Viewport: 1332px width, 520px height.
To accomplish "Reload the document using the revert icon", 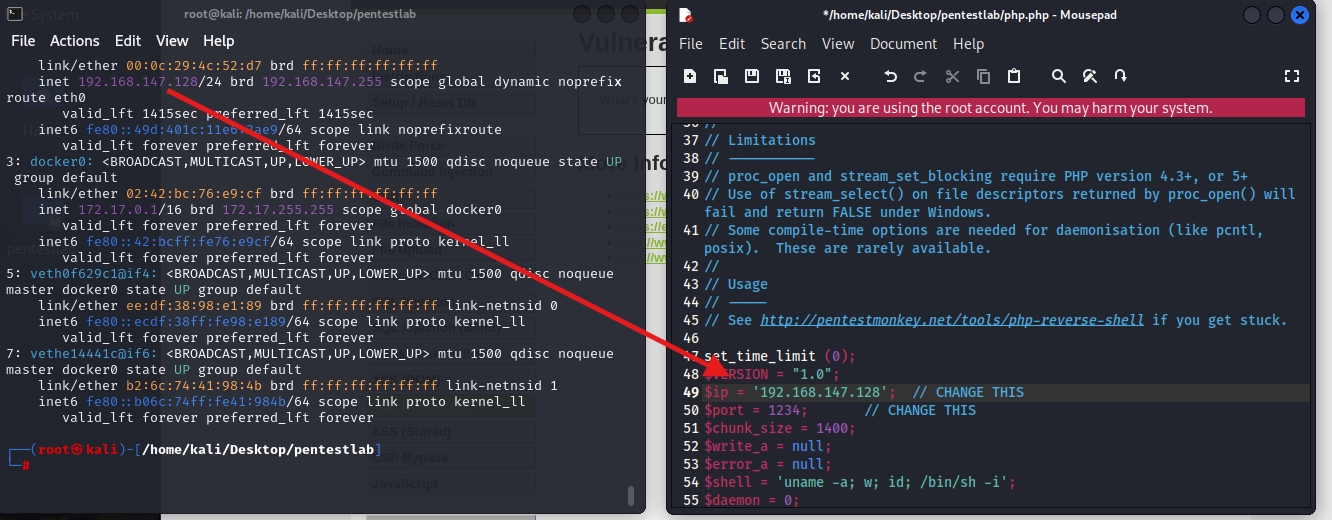I will coord(814,76).
